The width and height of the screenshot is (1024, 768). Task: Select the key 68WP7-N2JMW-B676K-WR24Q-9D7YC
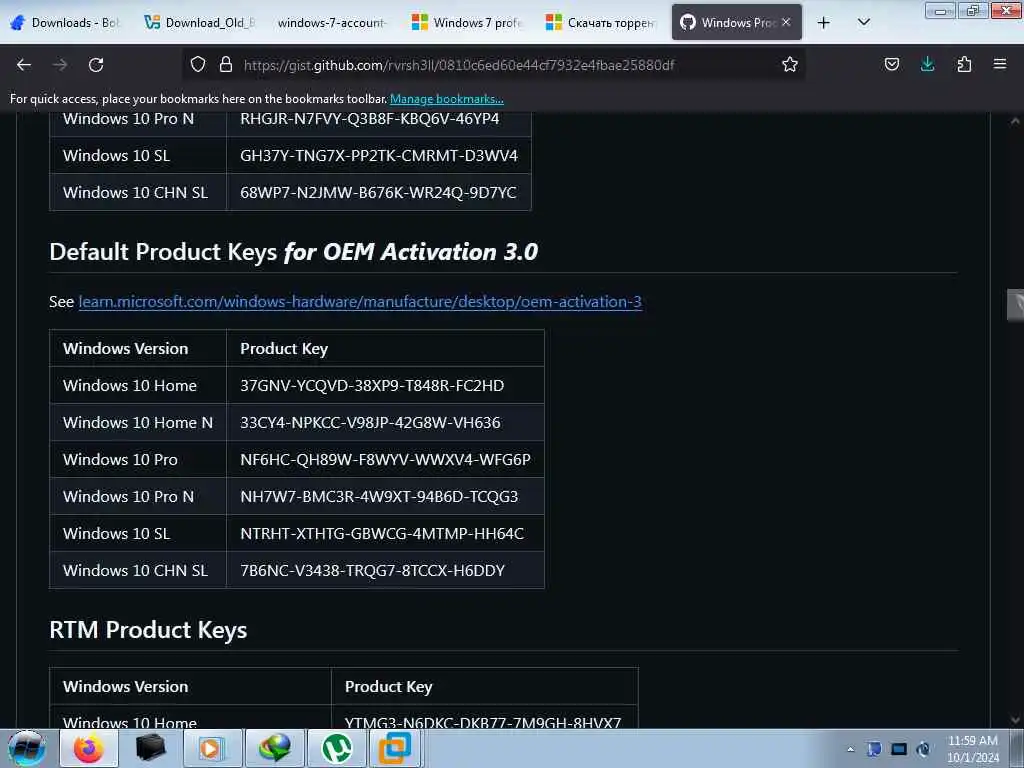(378, 193)
